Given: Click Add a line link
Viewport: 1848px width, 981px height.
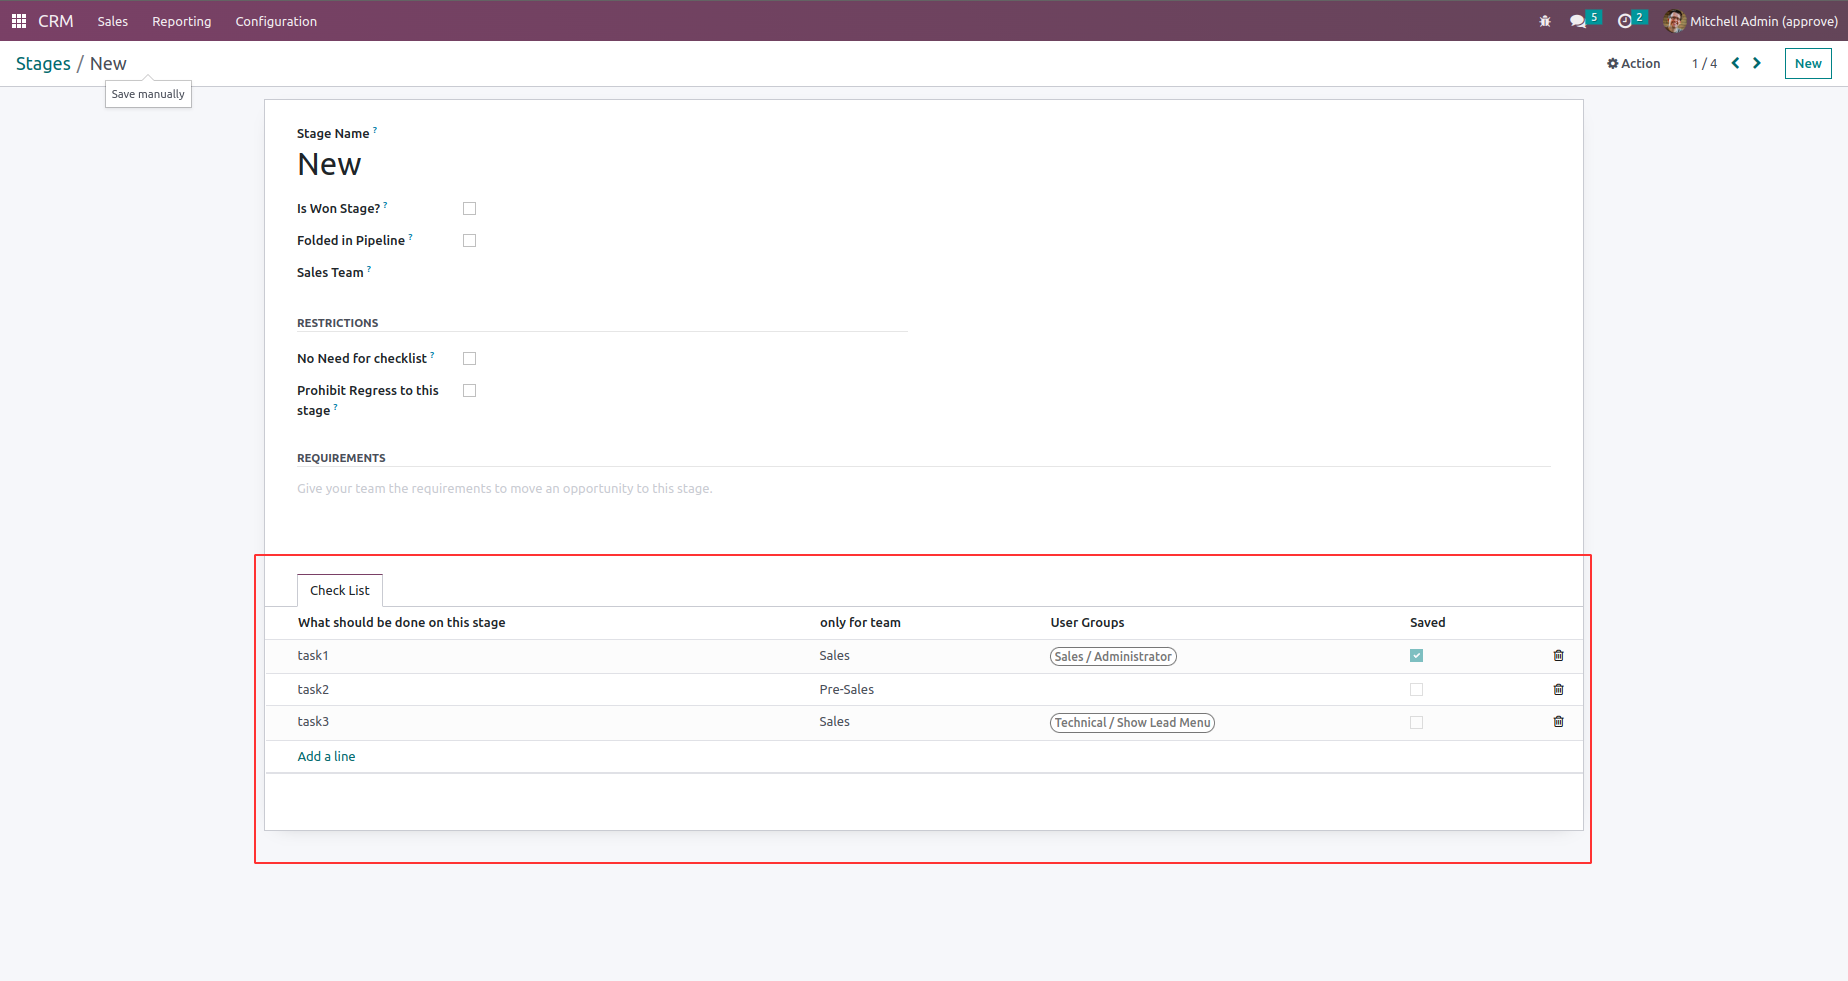Looking at the screenshot, I should pyautogui.click(x=326, y=757).
